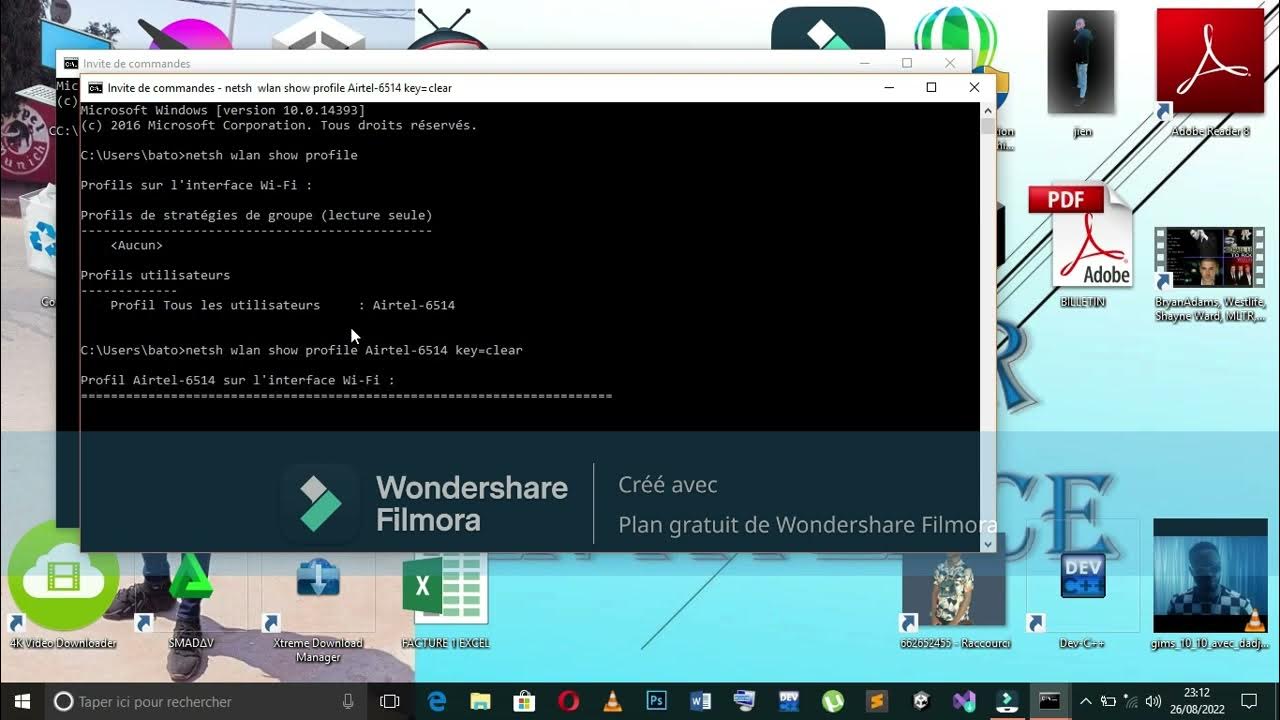Launch VLC media player from taskbar
1280x720 pixels.
(613, 701)
